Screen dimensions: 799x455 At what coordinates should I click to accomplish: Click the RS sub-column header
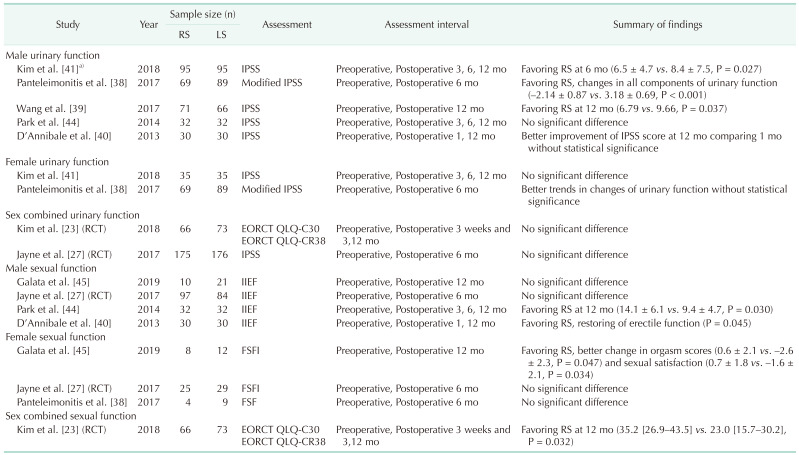coord(187,32)
